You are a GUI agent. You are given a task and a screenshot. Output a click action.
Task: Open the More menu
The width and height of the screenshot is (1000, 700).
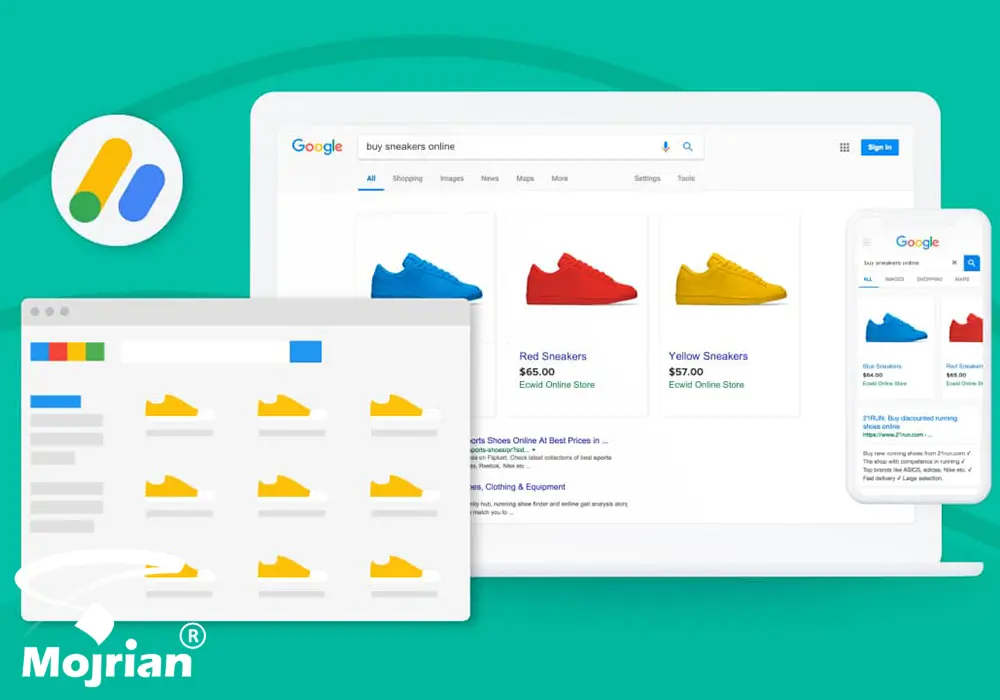[x=559, y=179]
